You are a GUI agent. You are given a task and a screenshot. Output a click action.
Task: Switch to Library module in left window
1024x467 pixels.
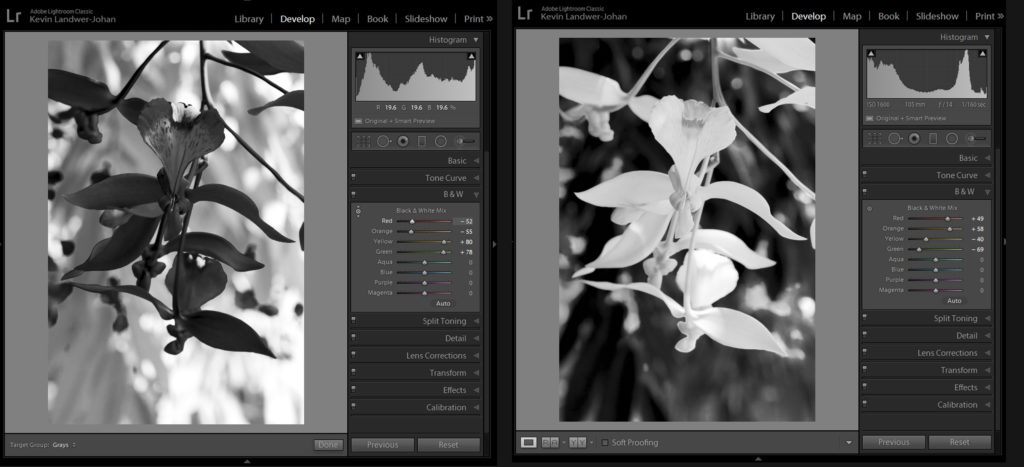(x=249, y=18)
